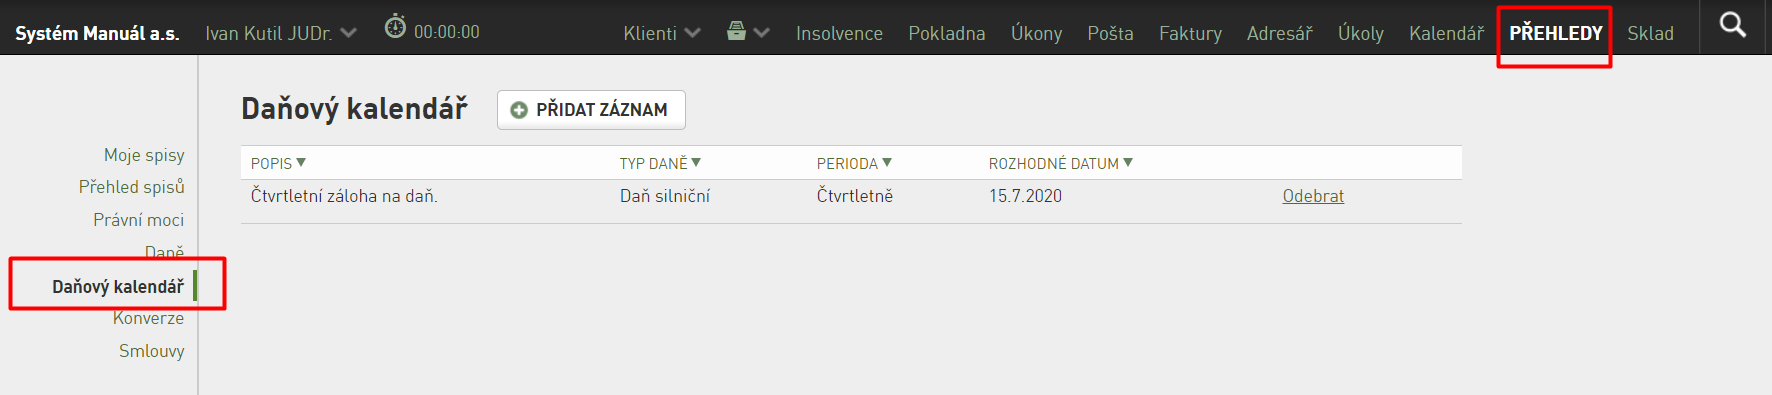Go to the Faktury section
This screenshot has height=395, width=1772.
pos(1190,33)
